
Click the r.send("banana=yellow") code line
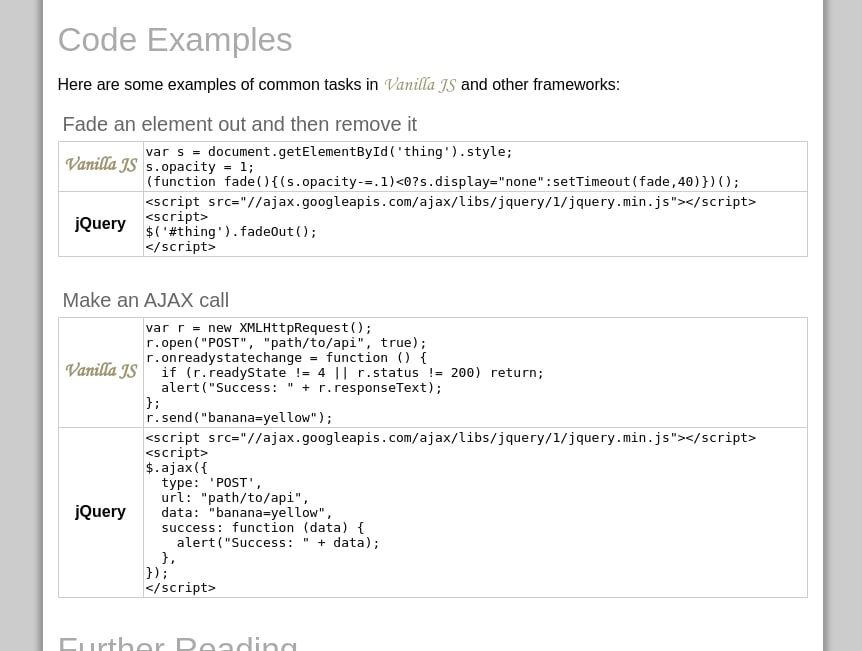click(239, 418)
